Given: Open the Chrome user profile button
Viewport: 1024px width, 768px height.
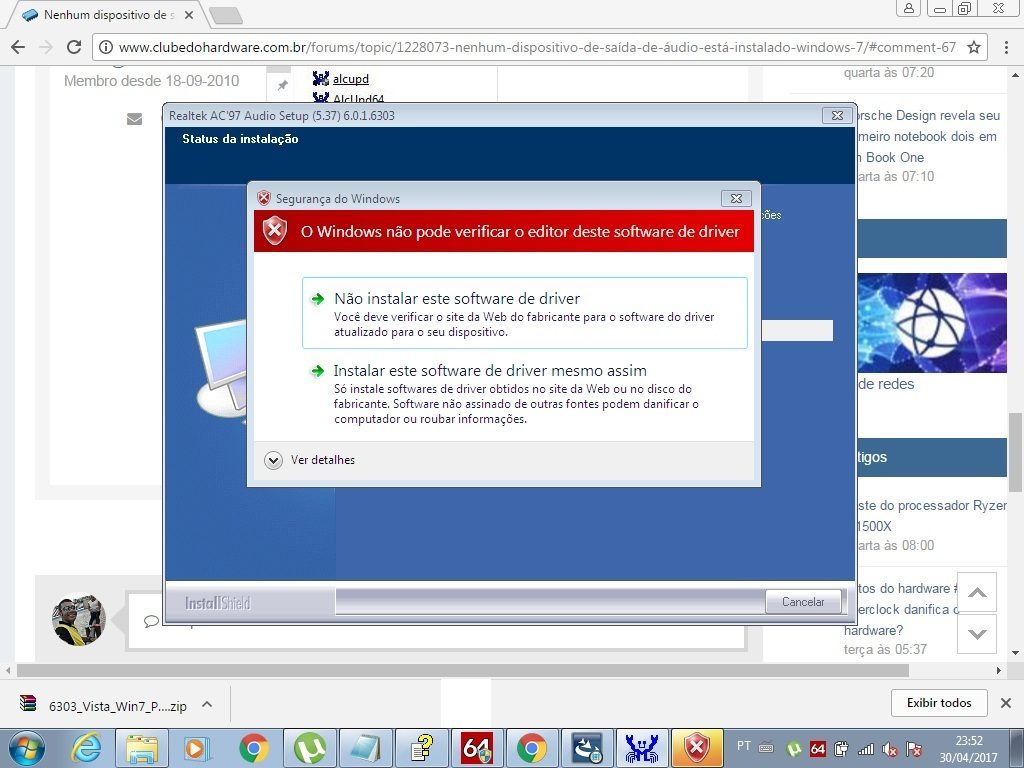Looking at the screenshot, I should point(908,8).
